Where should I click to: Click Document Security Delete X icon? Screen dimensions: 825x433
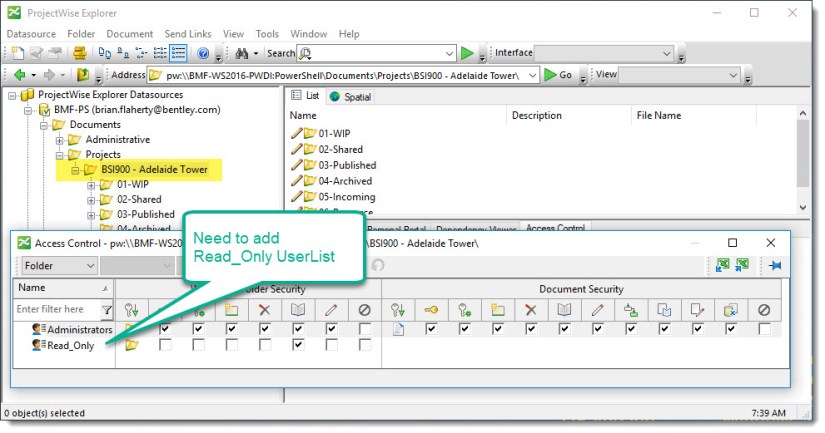coord(531,310)
